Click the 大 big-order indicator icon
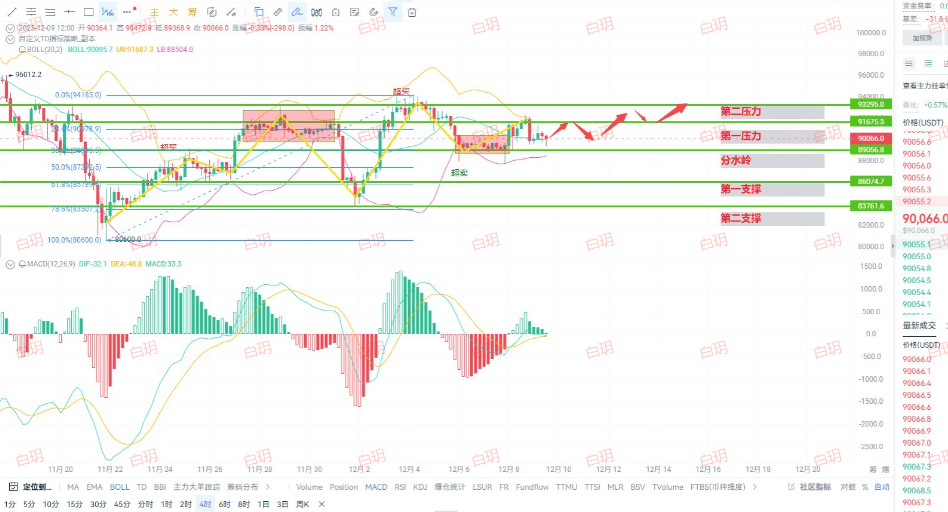 coord(174,12)
